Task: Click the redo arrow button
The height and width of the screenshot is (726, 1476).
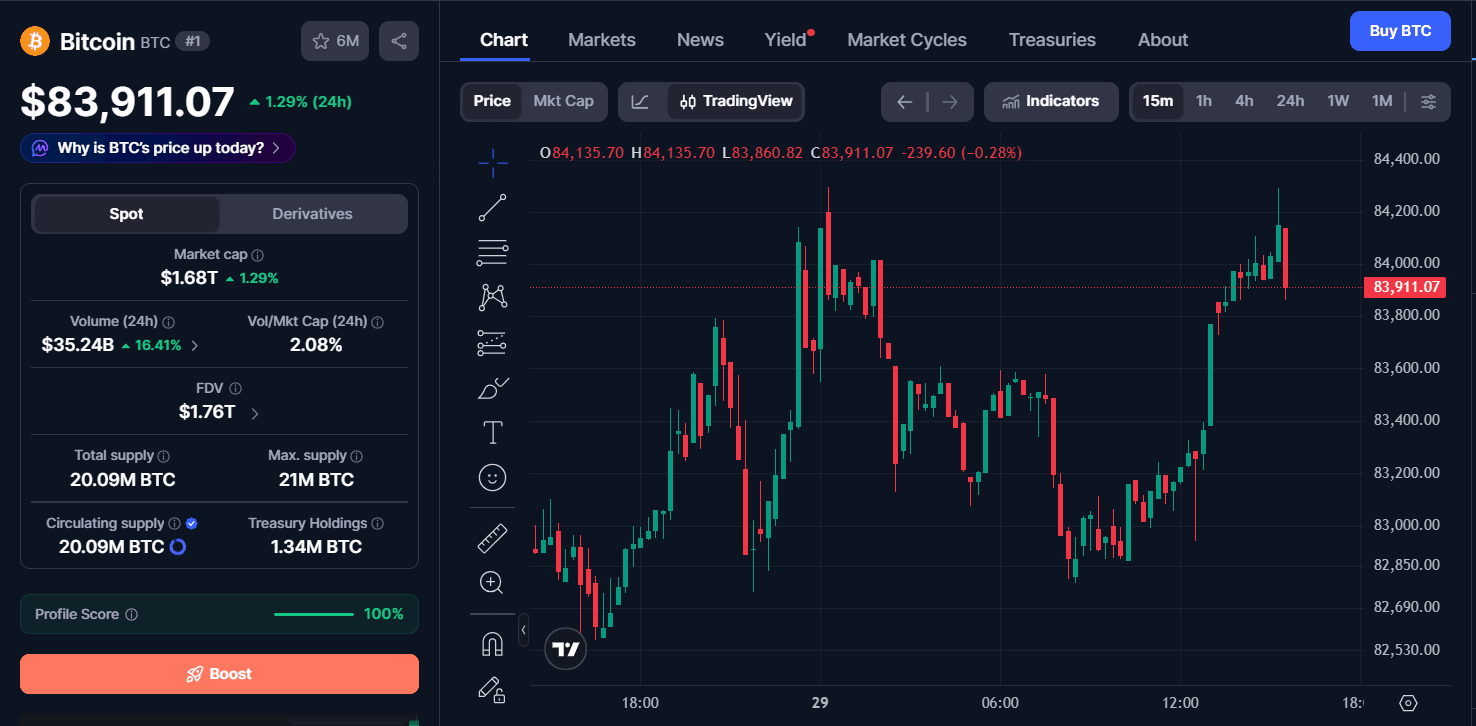Action: (x=950, y=101)
